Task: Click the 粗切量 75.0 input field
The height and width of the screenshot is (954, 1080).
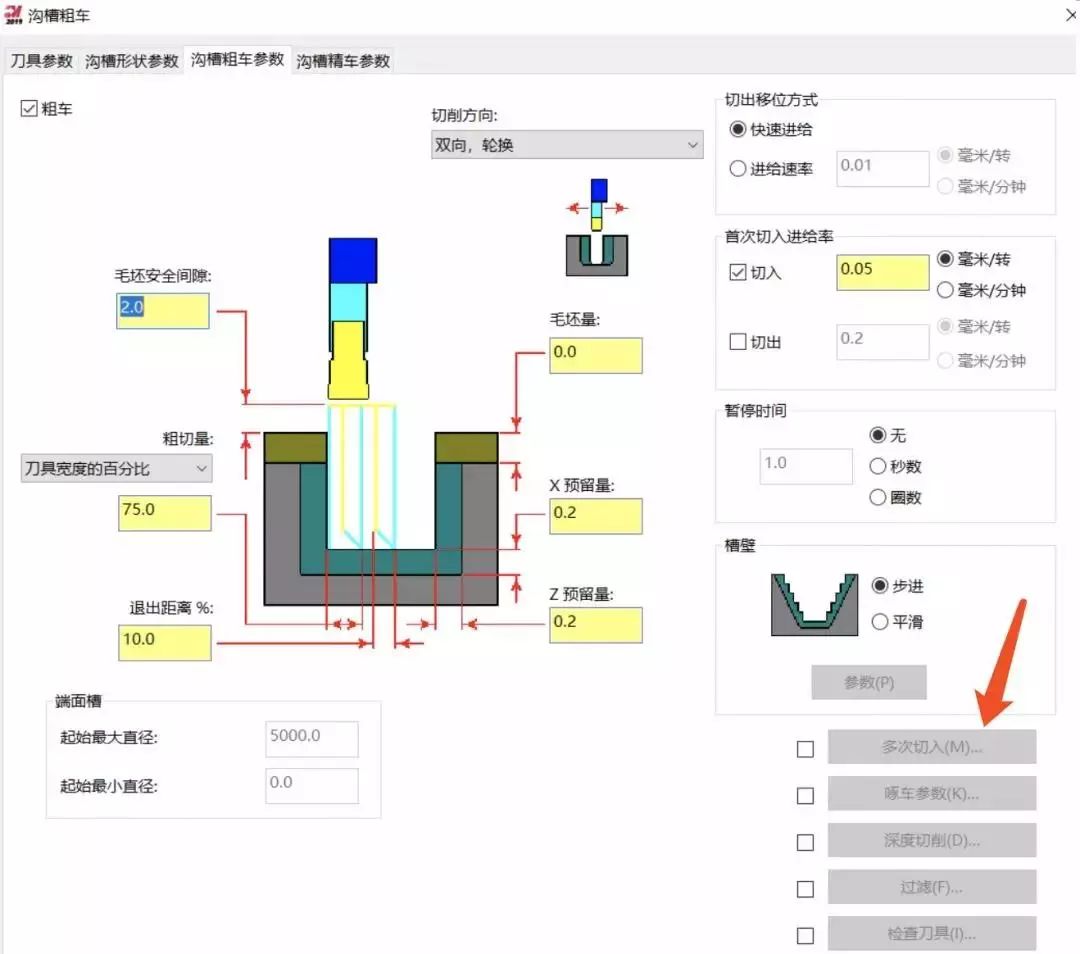Action: pos(165,512)
